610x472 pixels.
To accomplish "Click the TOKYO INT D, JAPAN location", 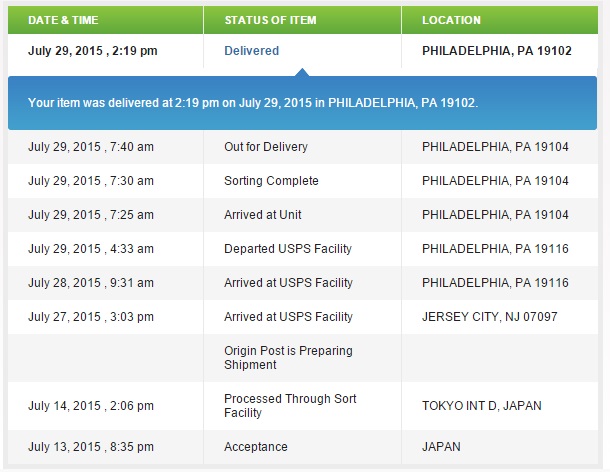I will point(482,405).
